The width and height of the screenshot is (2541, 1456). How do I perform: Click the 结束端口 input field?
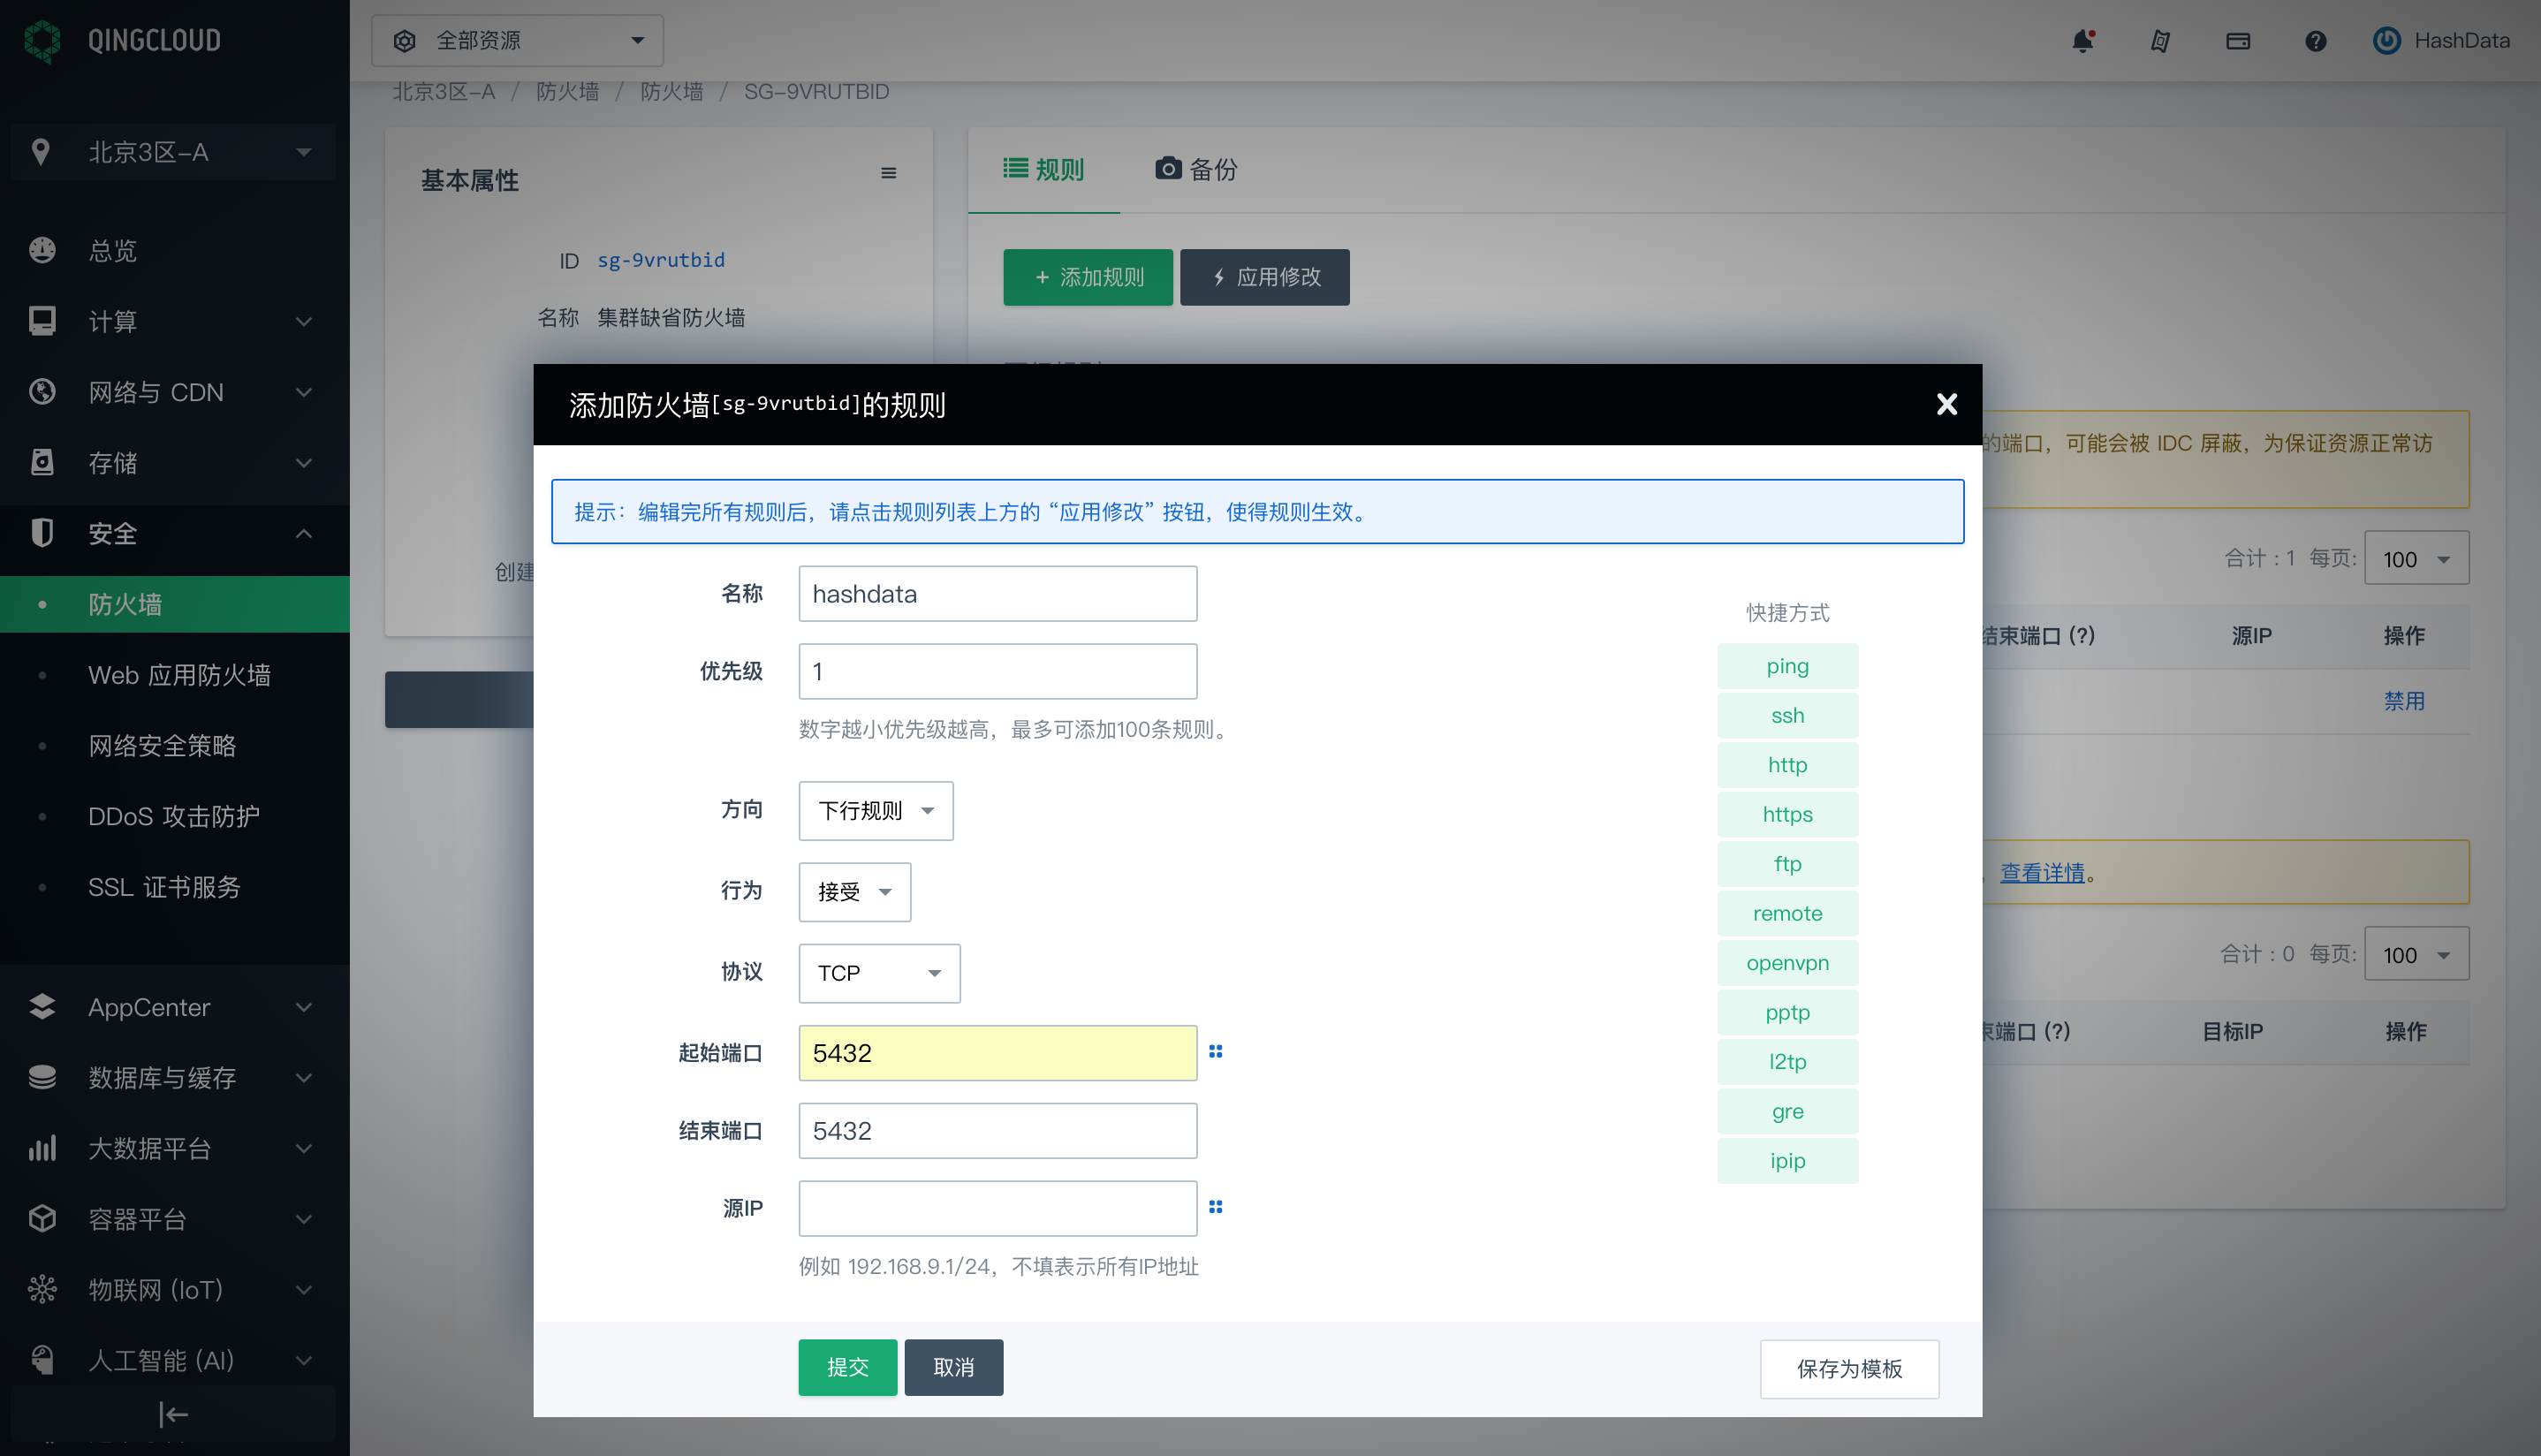click(997, 1130)
